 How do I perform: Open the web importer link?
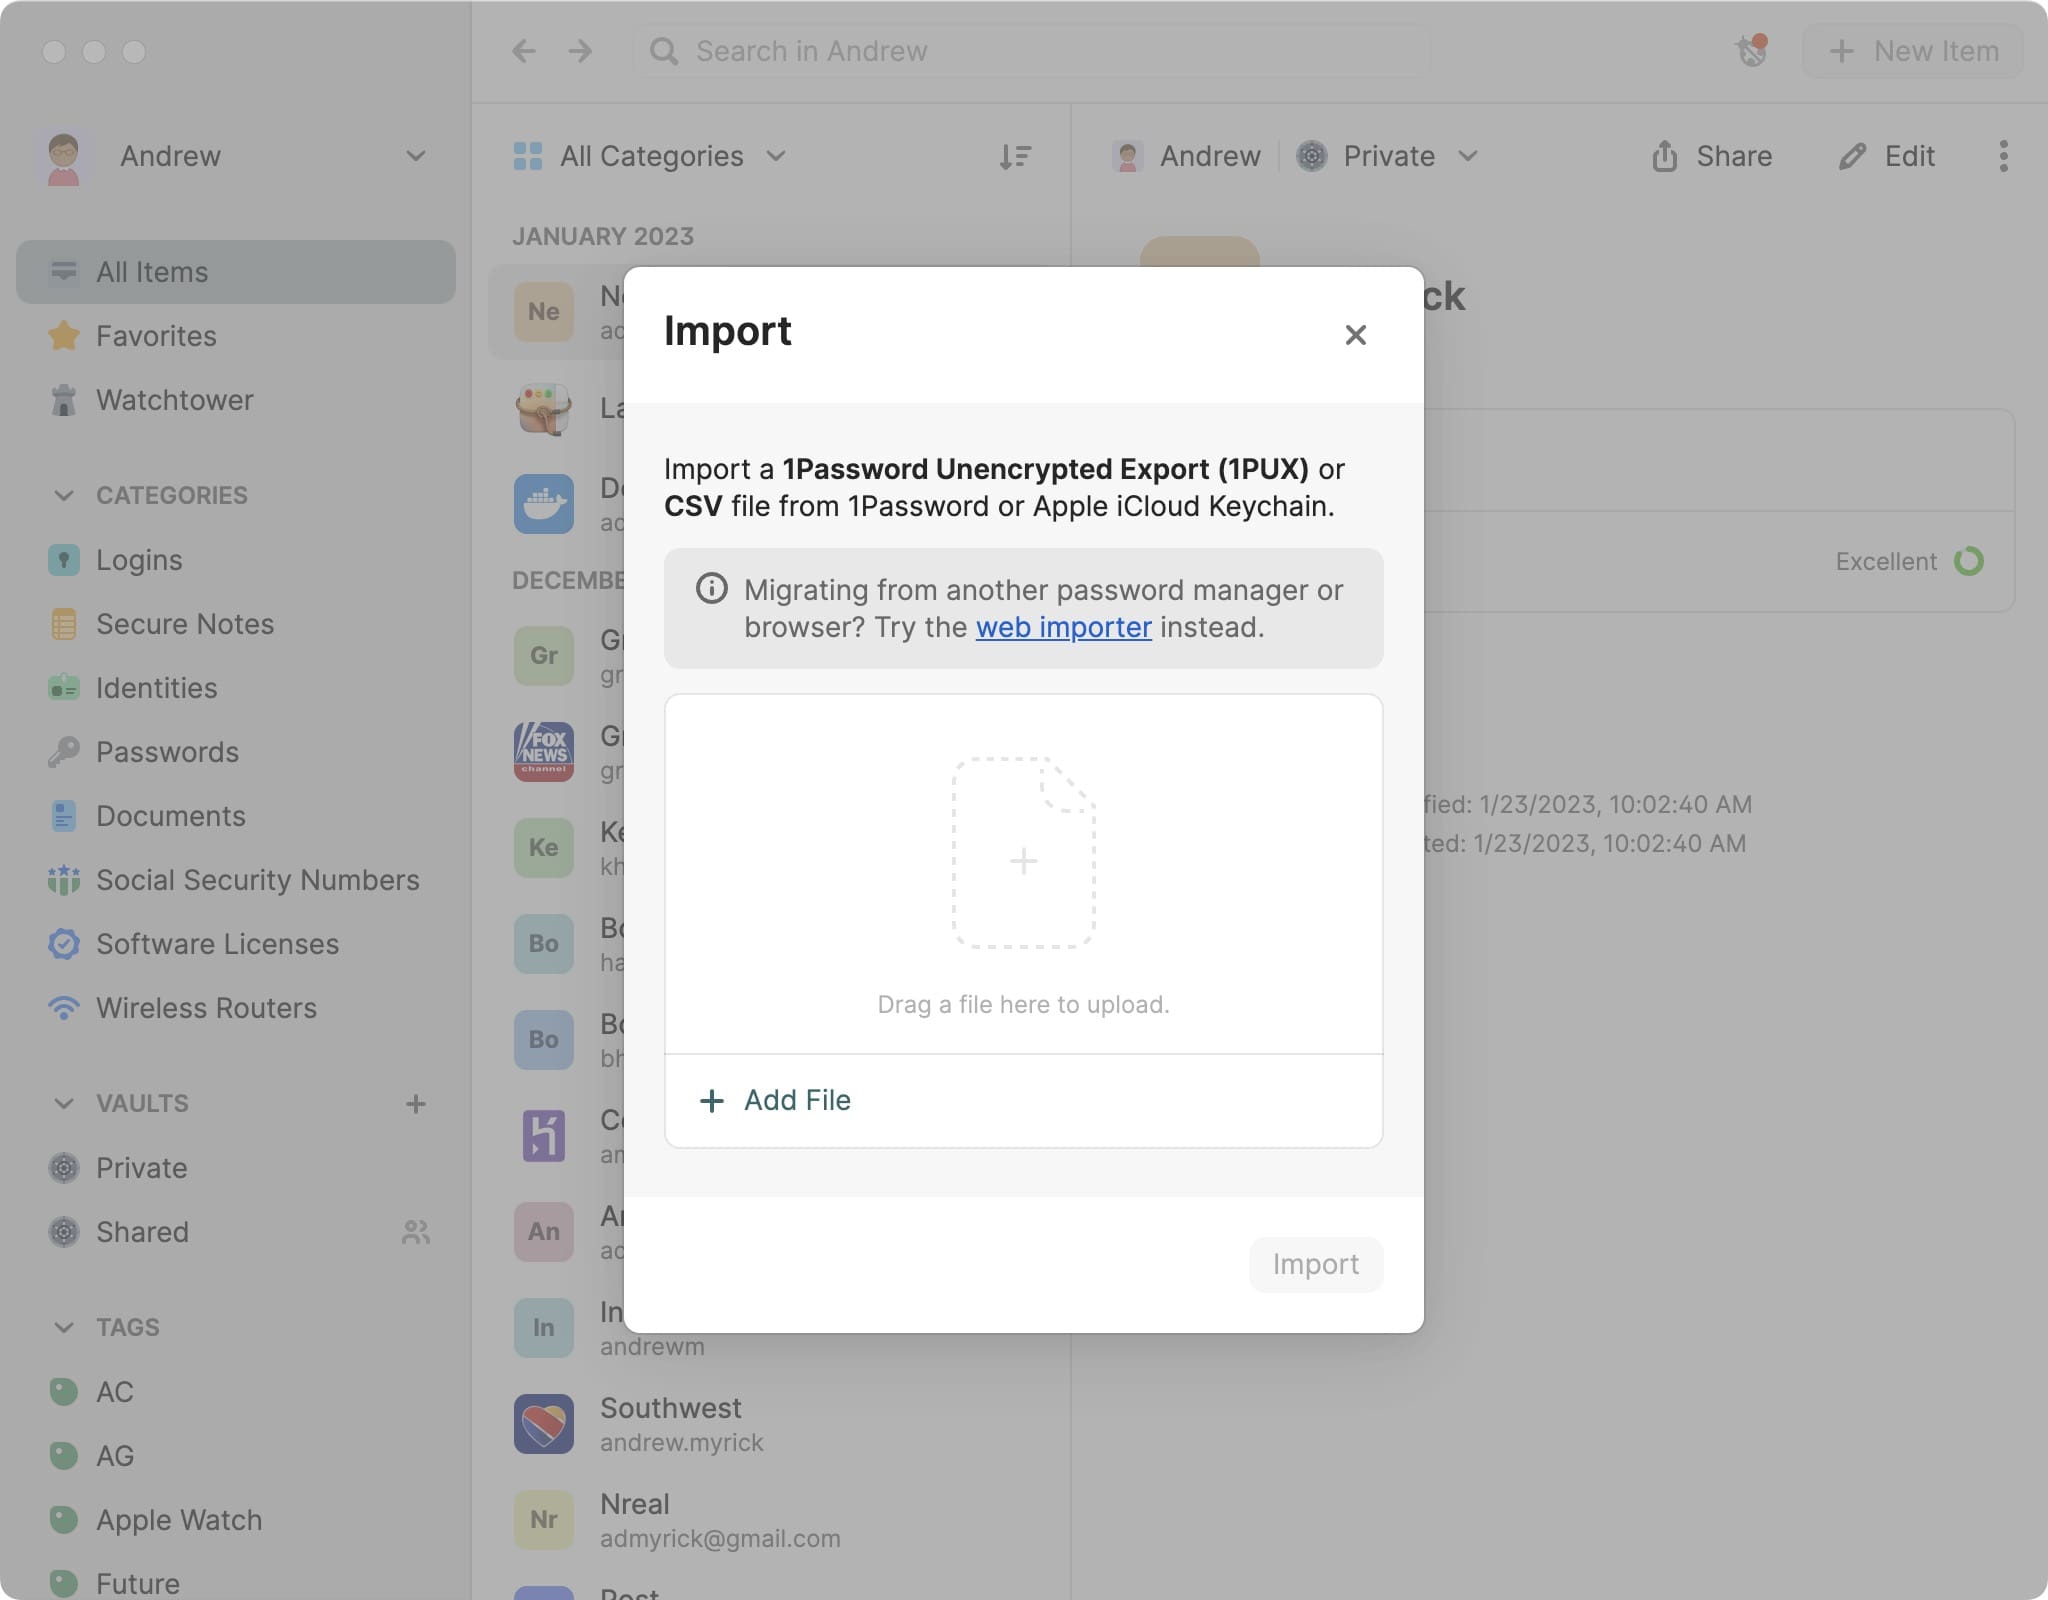coord(1063,627)
